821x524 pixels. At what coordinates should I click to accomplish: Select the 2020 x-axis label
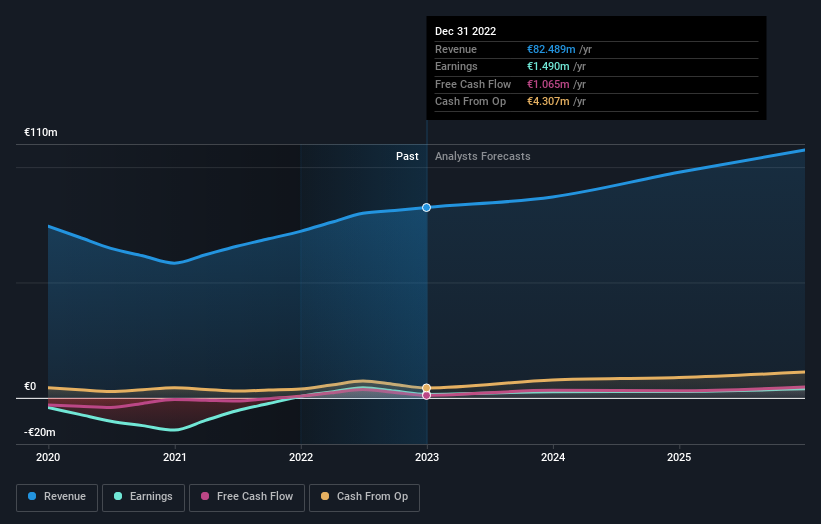[x=48, y=457]
